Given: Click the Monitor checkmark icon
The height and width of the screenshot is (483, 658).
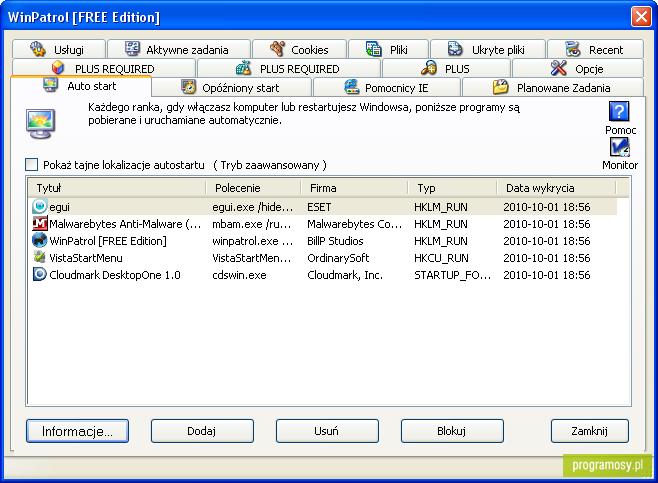Looking at the screenshot, I should click(619, 147).
